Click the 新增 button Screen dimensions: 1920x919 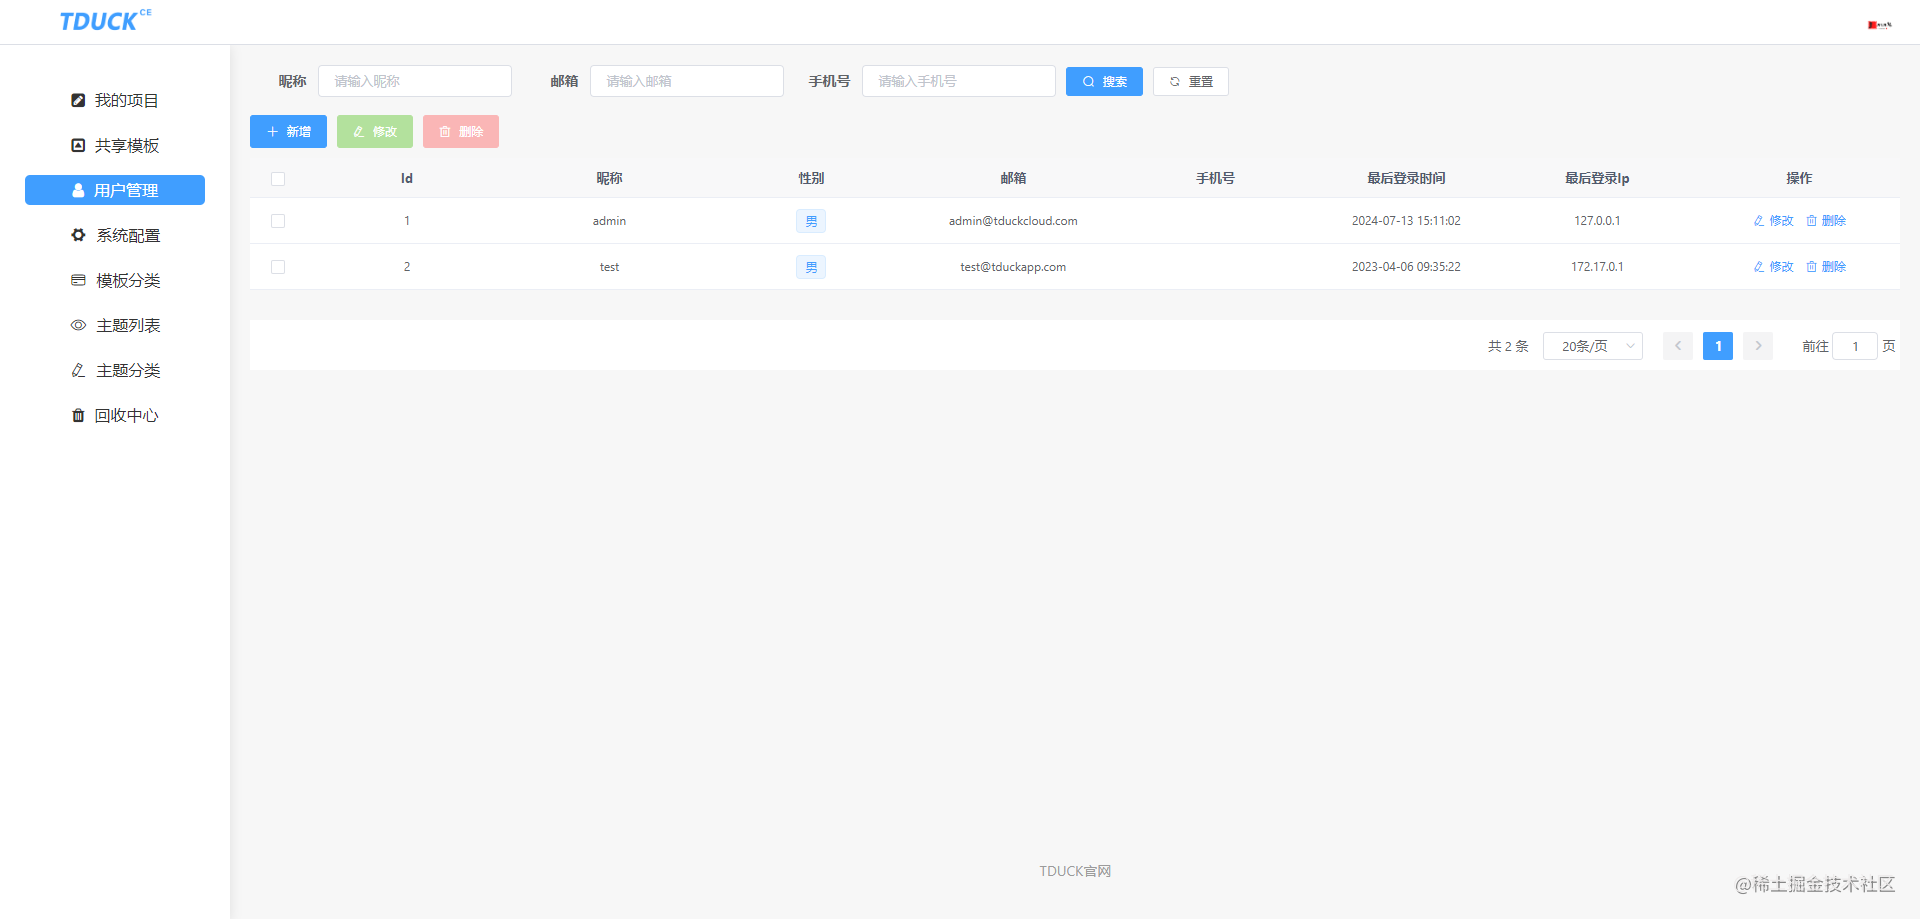pos(288,131)
